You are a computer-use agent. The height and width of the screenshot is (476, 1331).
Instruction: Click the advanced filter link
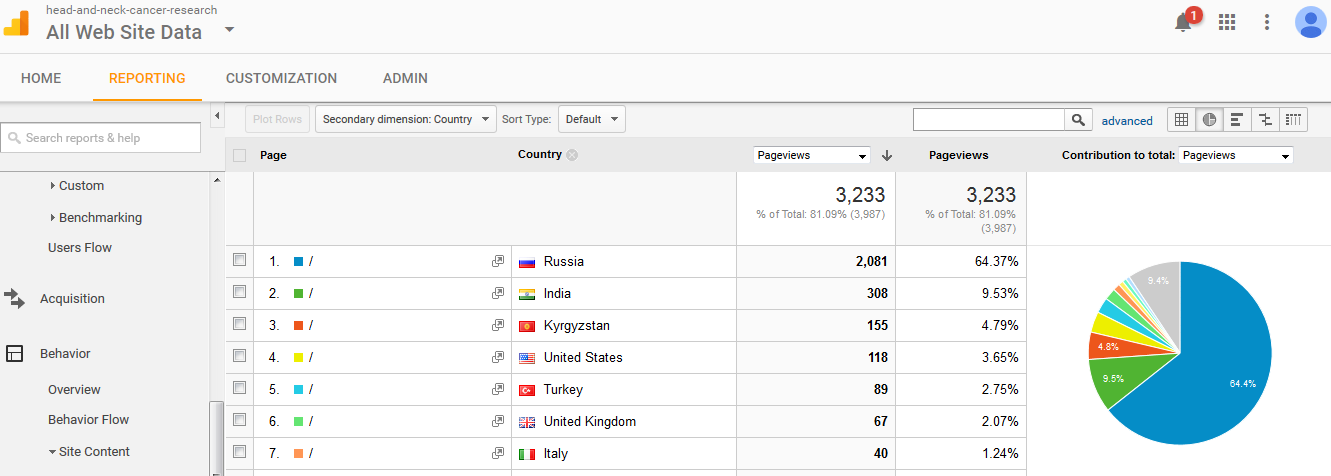pos(1127,120)
